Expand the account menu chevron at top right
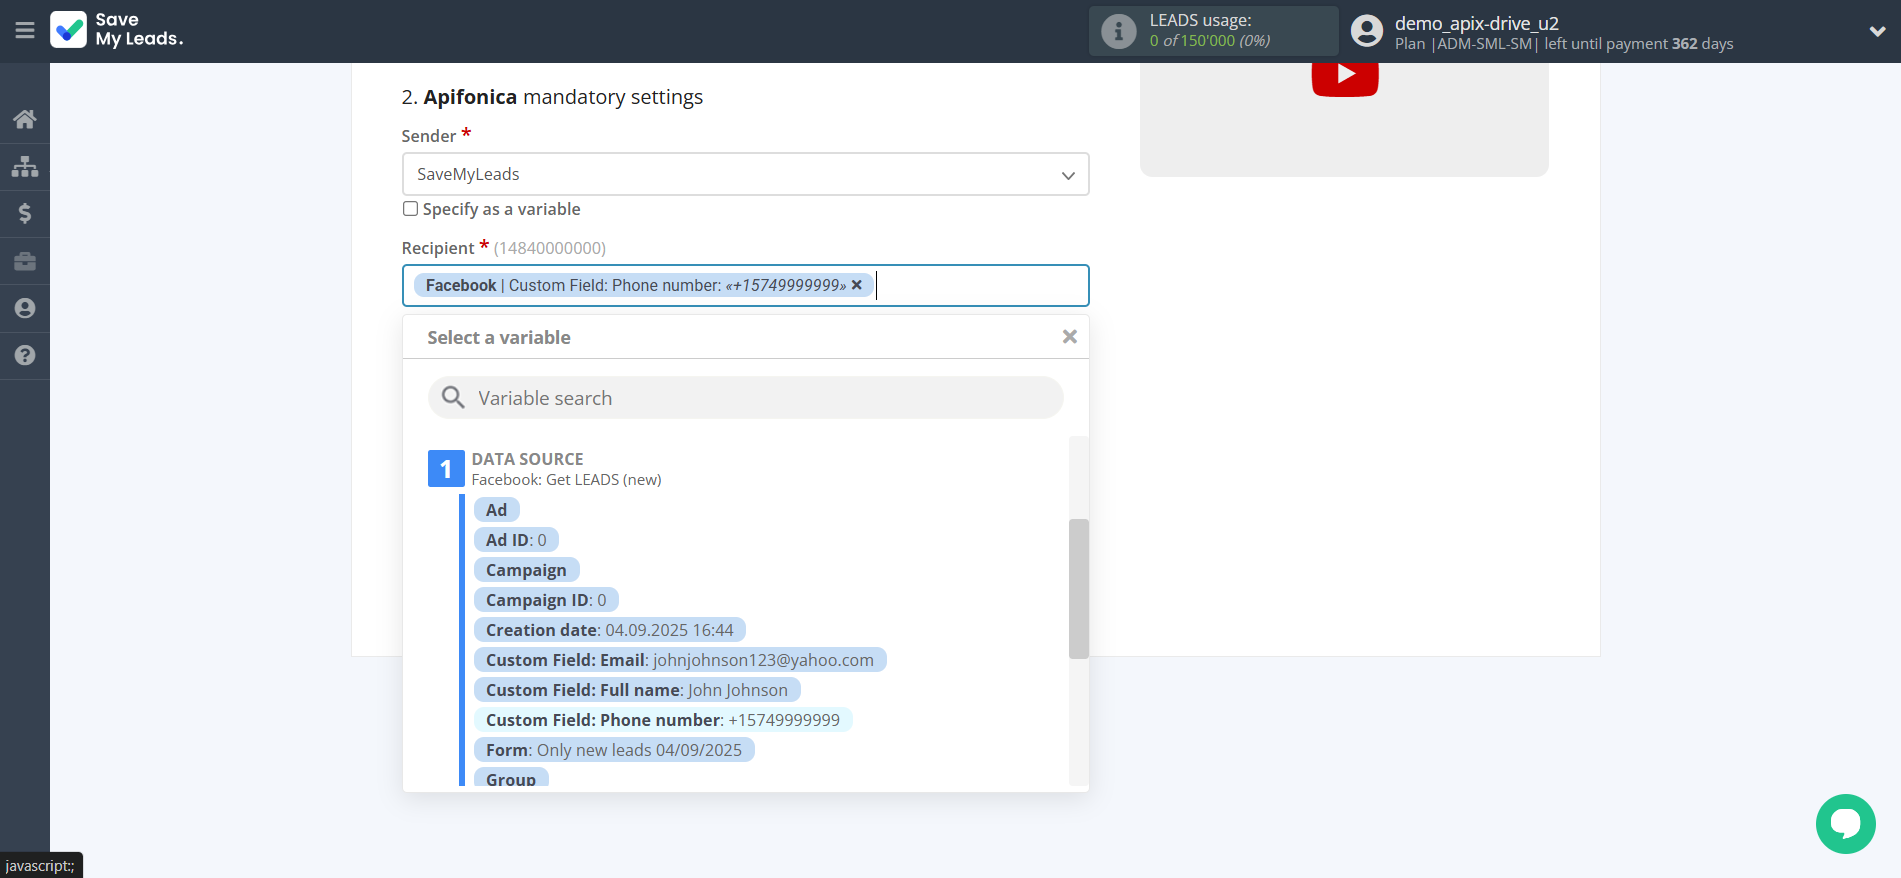The image size is (1901, 878). (1877, 31)
